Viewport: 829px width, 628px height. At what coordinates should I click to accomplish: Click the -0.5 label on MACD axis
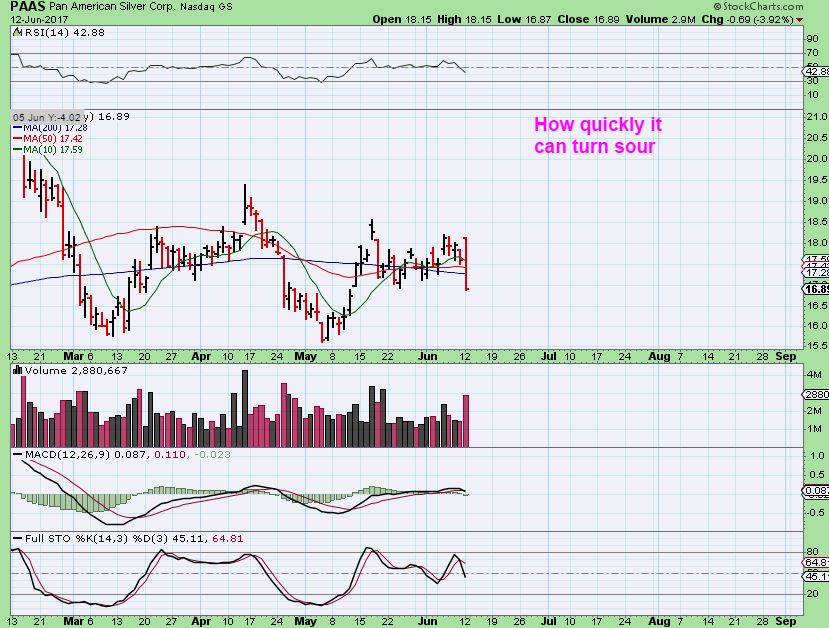tap(816, 513)
